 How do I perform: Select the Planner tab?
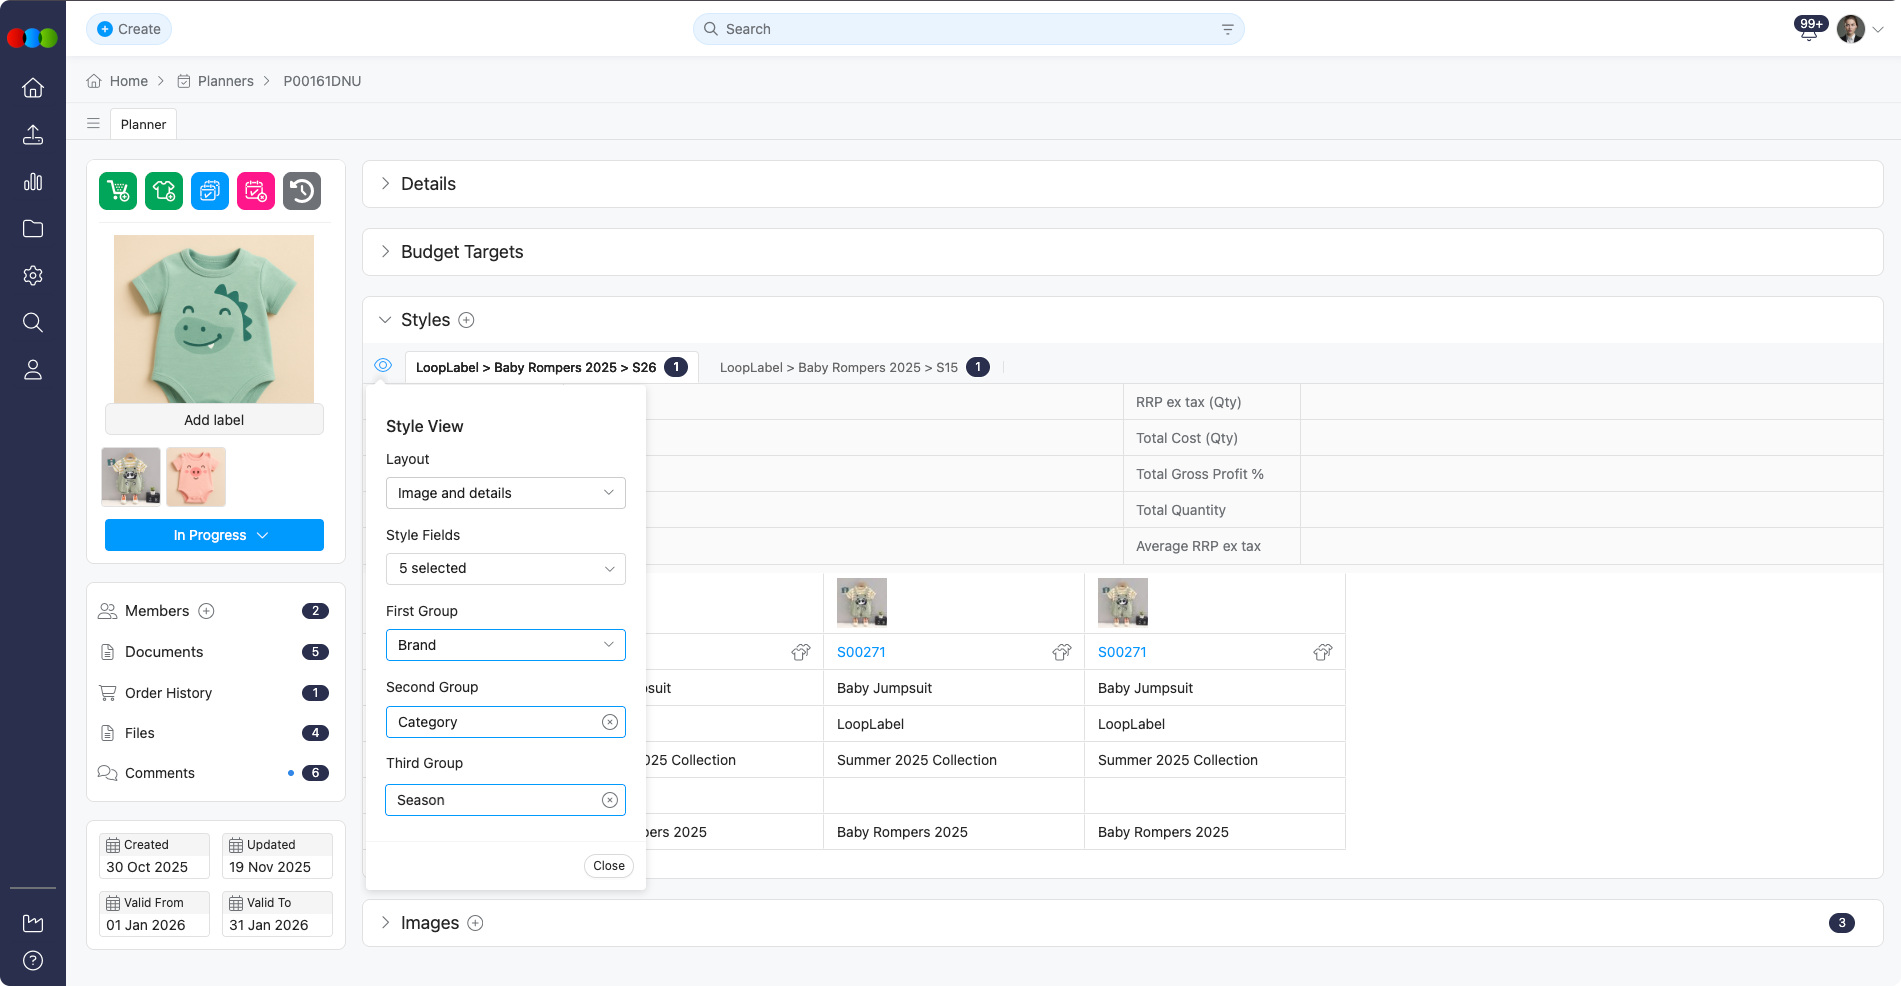[143, 124]
